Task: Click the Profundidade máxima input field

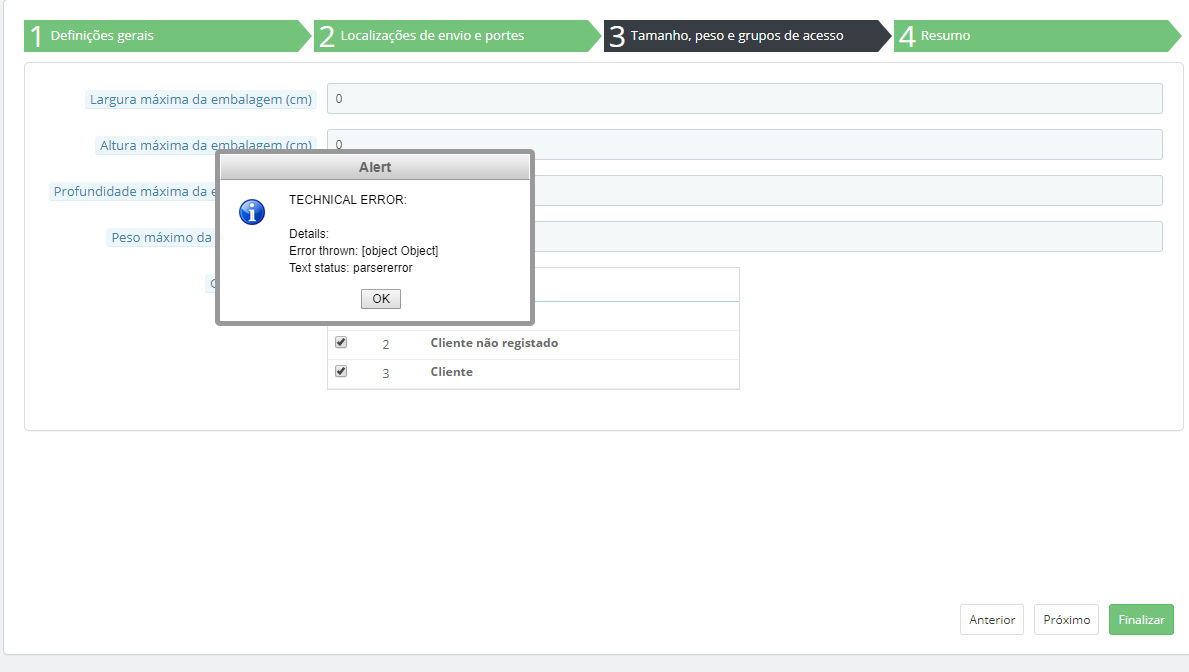Action: (x=848, y=190)
